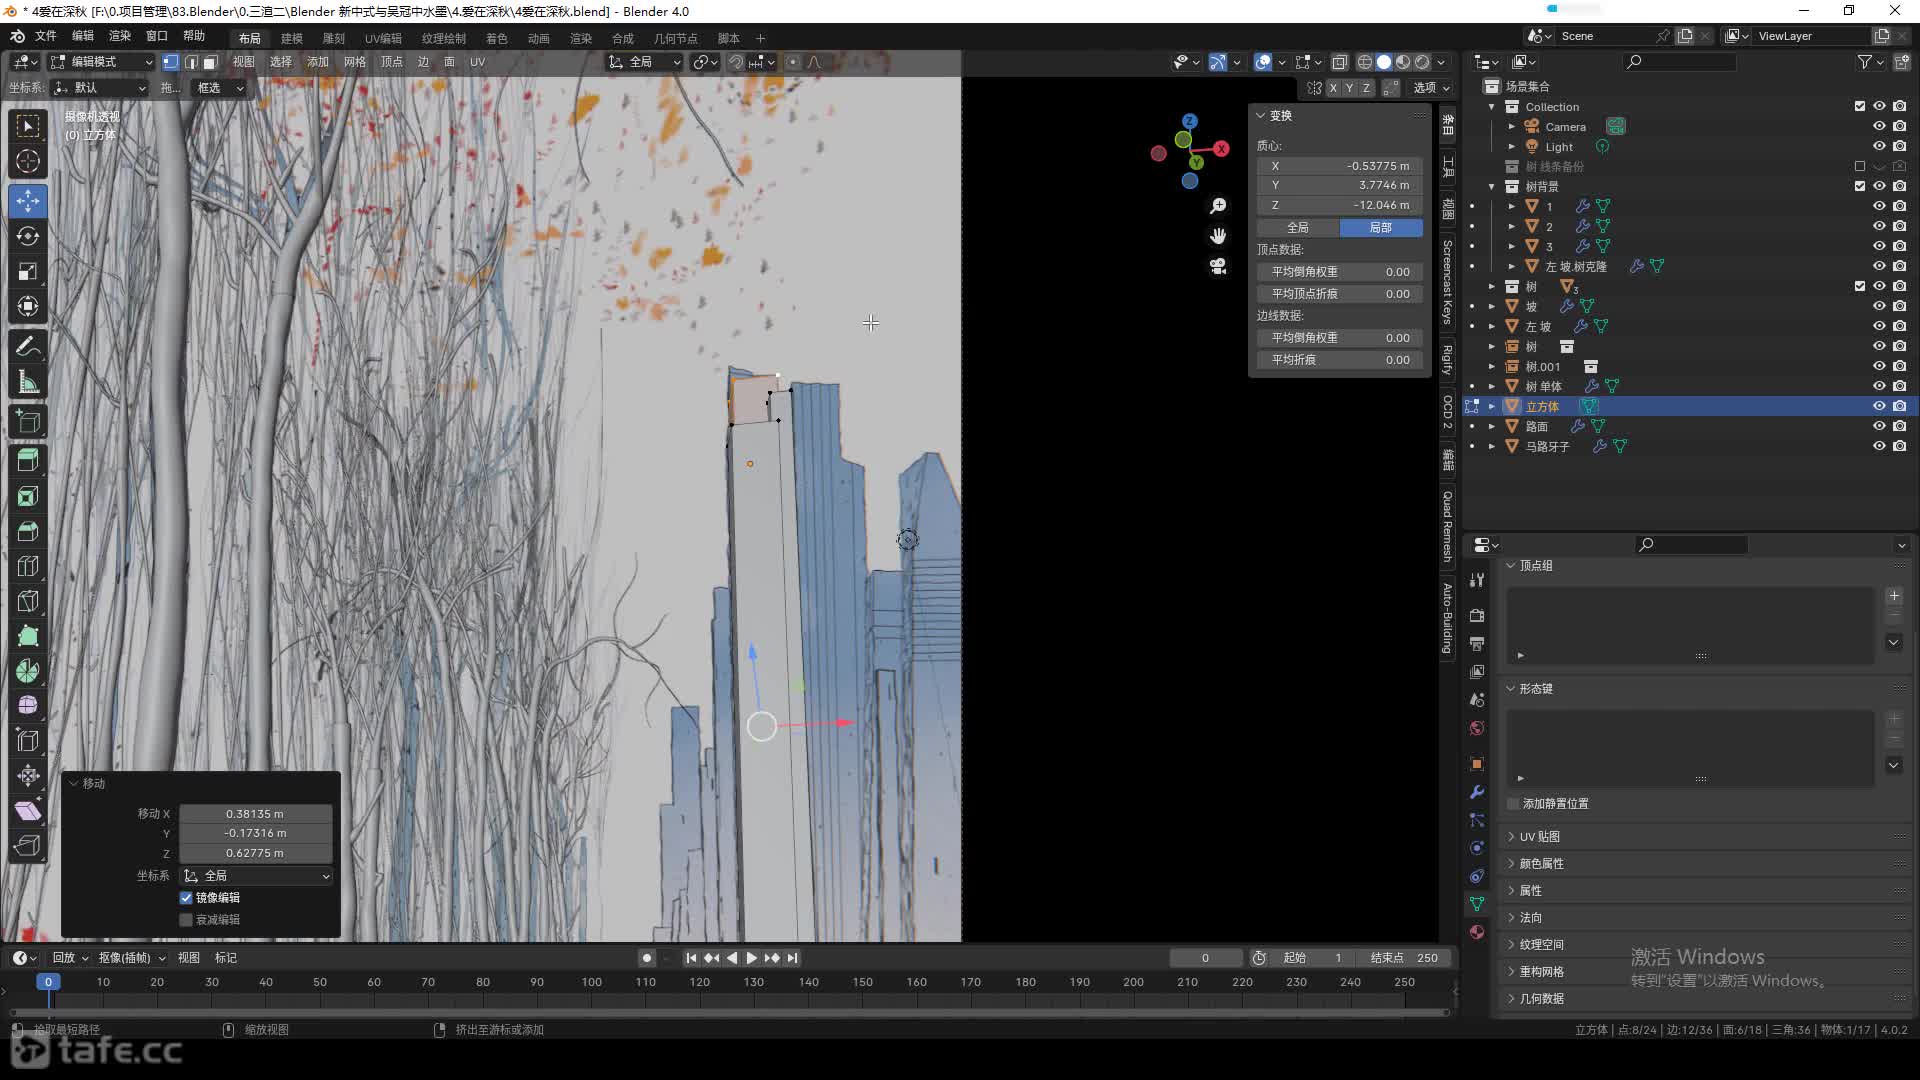1920x1080 pixels.
Task: Toggle visibility of 马路牙子 object
Action: [1879, 447]
